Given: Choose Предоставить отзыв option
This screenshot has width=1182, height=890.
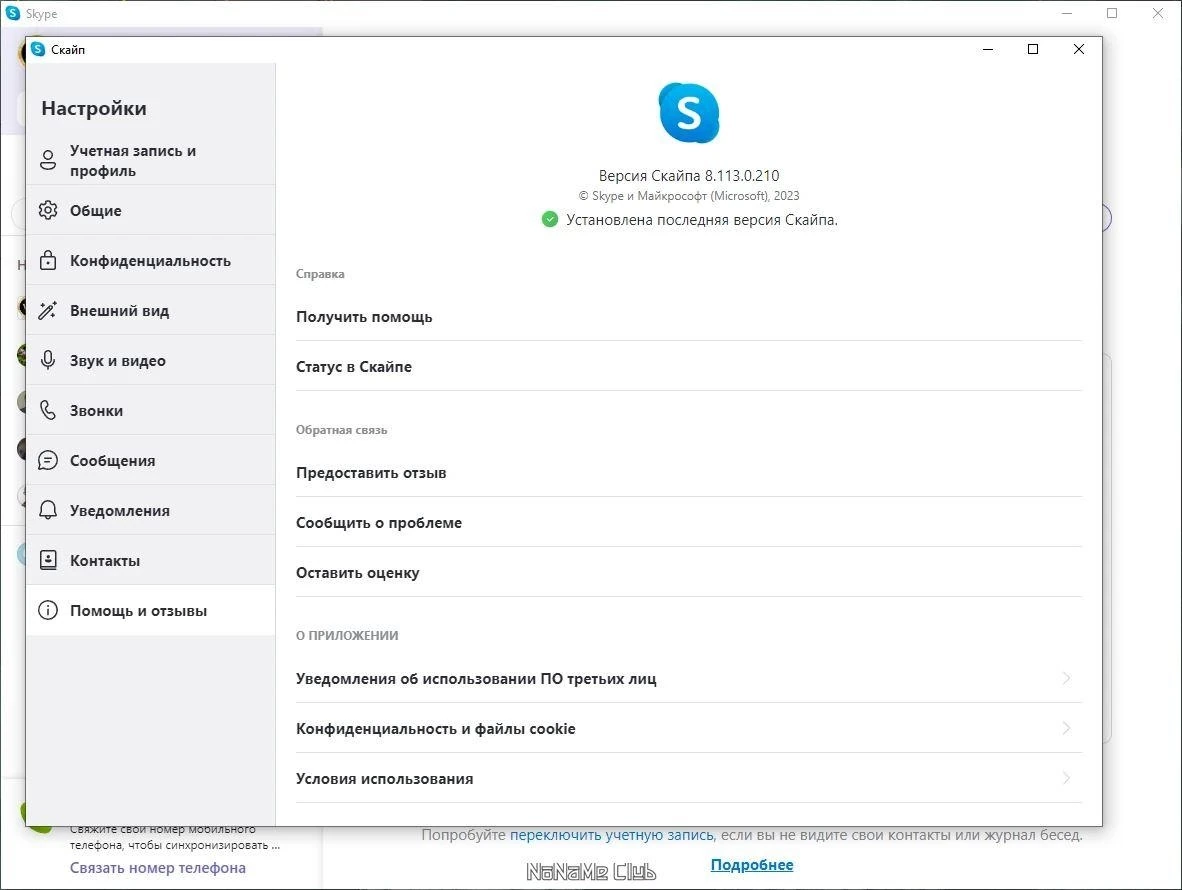Looking at the screenshot, I should (689, 473).
